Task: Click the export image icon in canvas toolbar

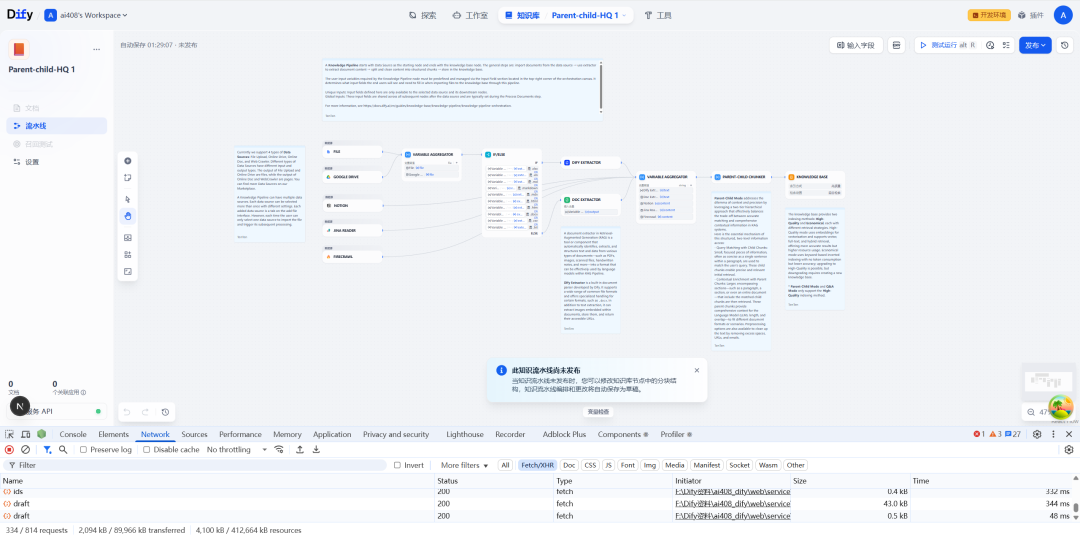Action: [127, 238]
